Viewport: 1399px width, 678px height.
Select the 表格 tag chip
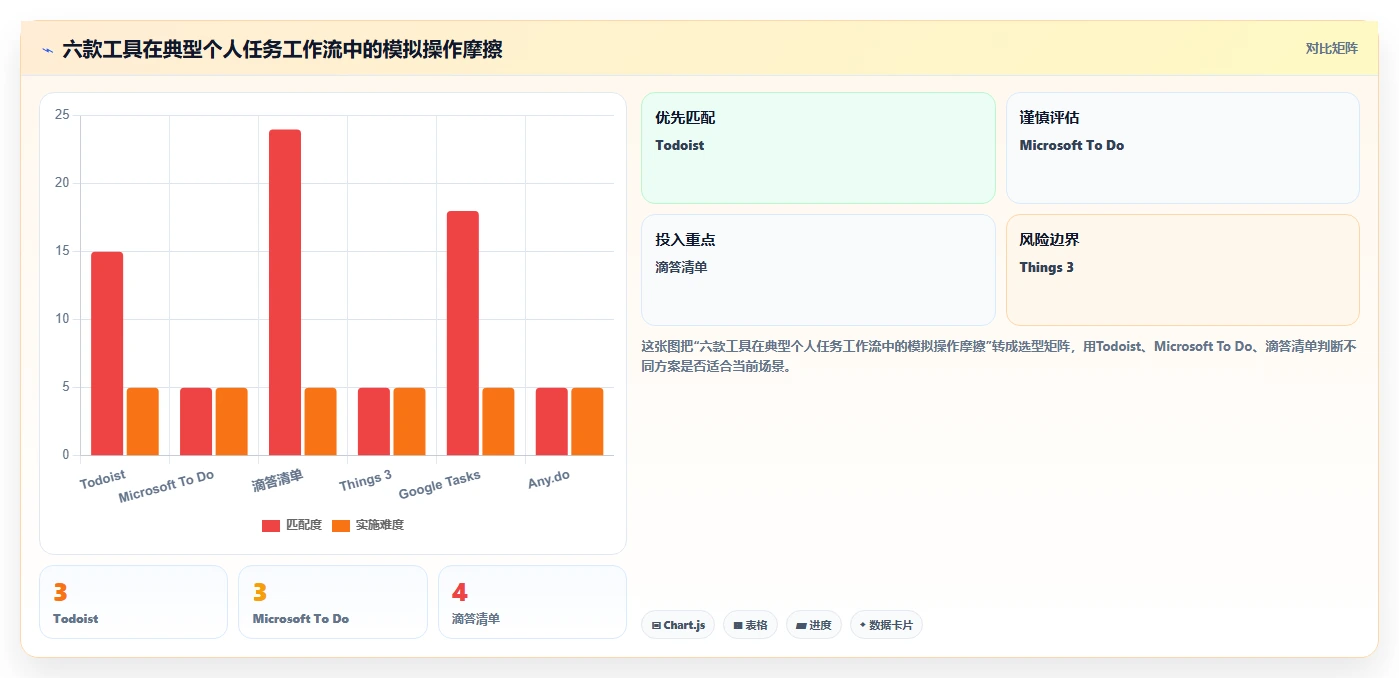pos(751,625)
